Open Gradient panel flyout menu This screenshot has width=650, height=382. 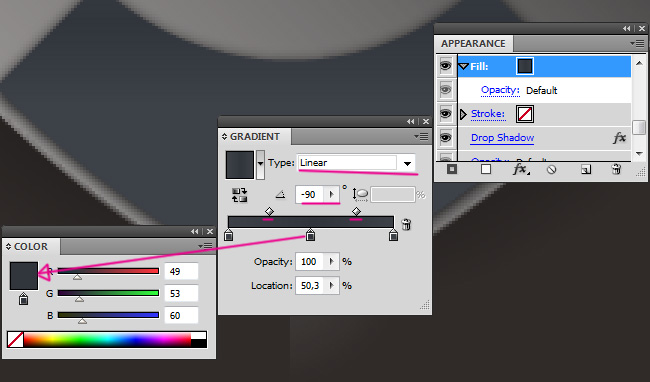421,136
